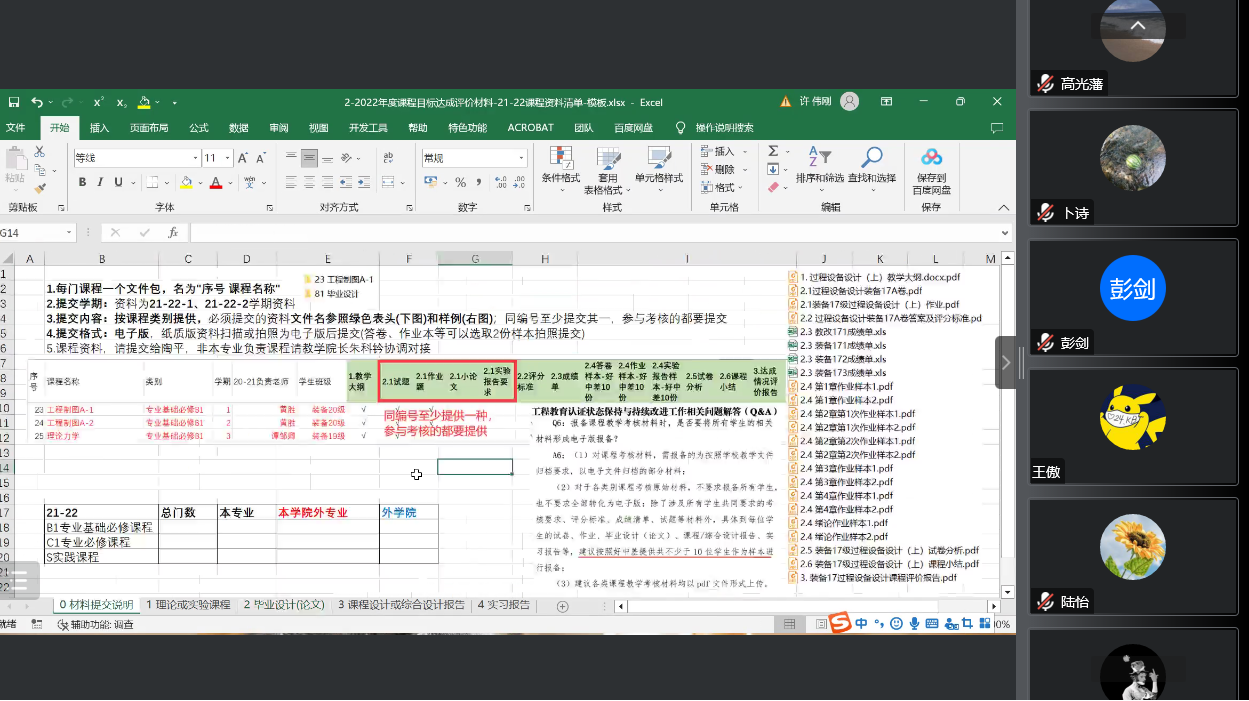The width and height of the screenshot is (1249, 701).
Task: Open sheet tab 4 实习报告
Action: (503, 605)
